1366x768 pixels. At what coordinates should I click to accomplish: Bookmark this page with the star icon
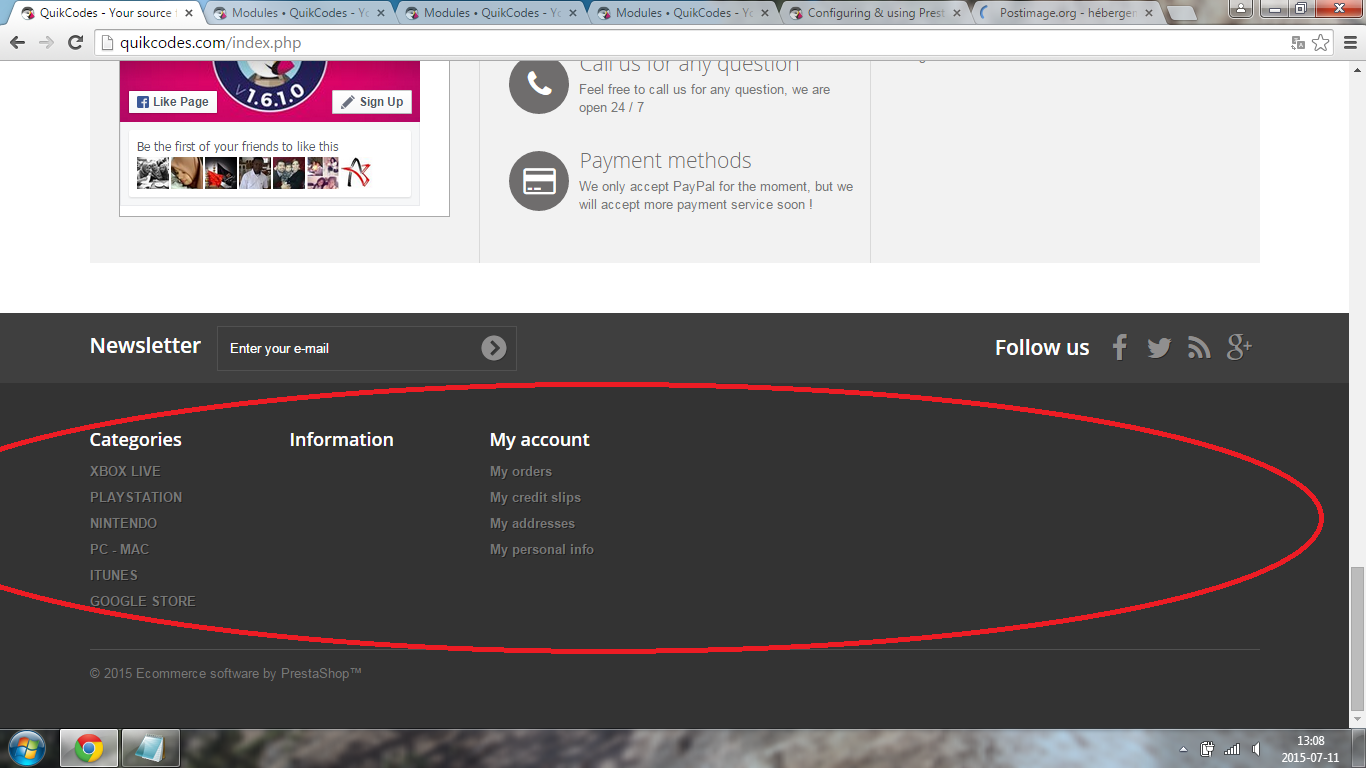pyautogui.click(x=1321, y=43)
